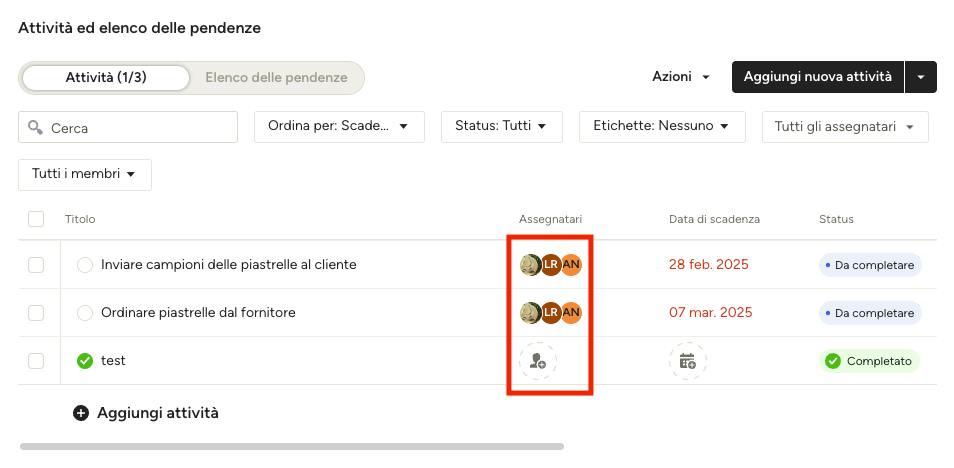Click the green check icon in Completato badge
The height and width of the screenshot is (468, 954).
pos(832,361)
